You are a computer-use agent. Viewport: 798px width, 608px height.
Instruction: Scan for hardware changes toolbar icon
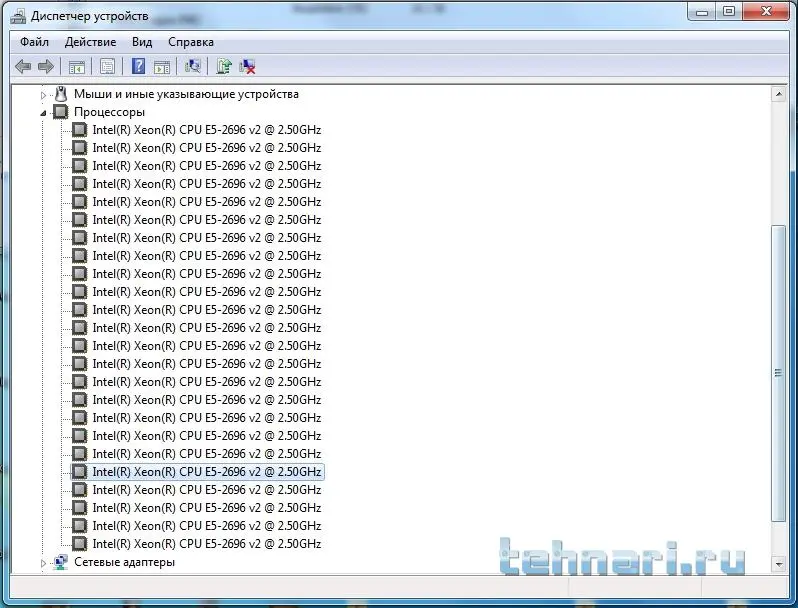(x=192, y=66)
